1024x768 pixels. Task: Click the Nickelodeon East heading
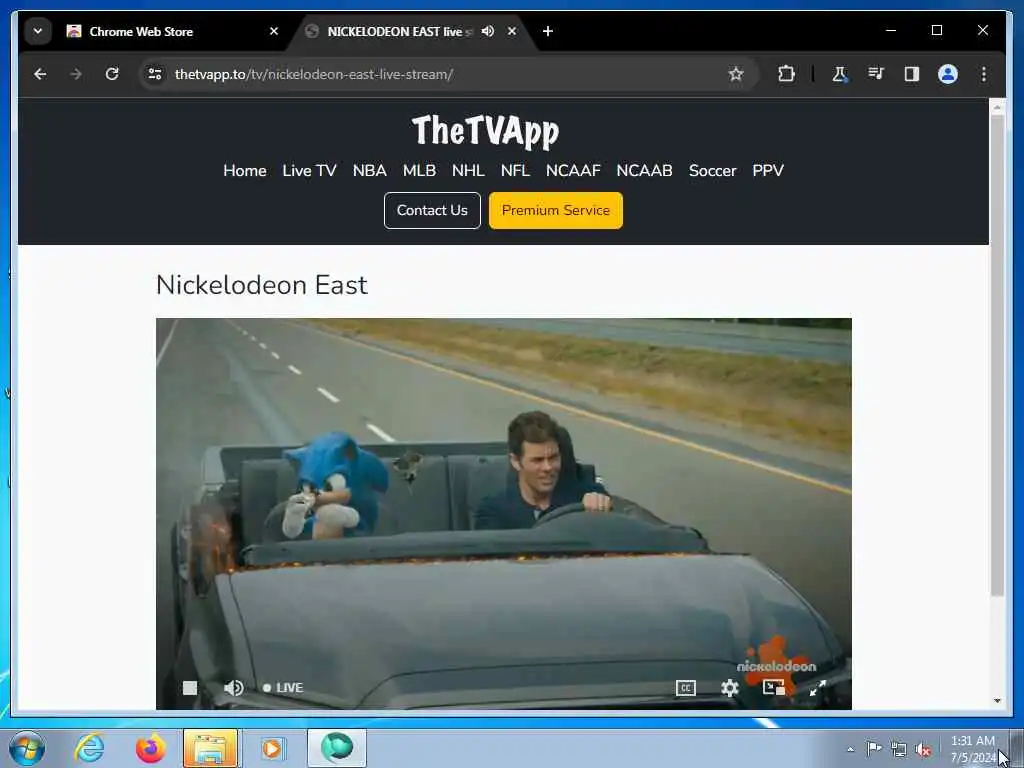point(262,285)
